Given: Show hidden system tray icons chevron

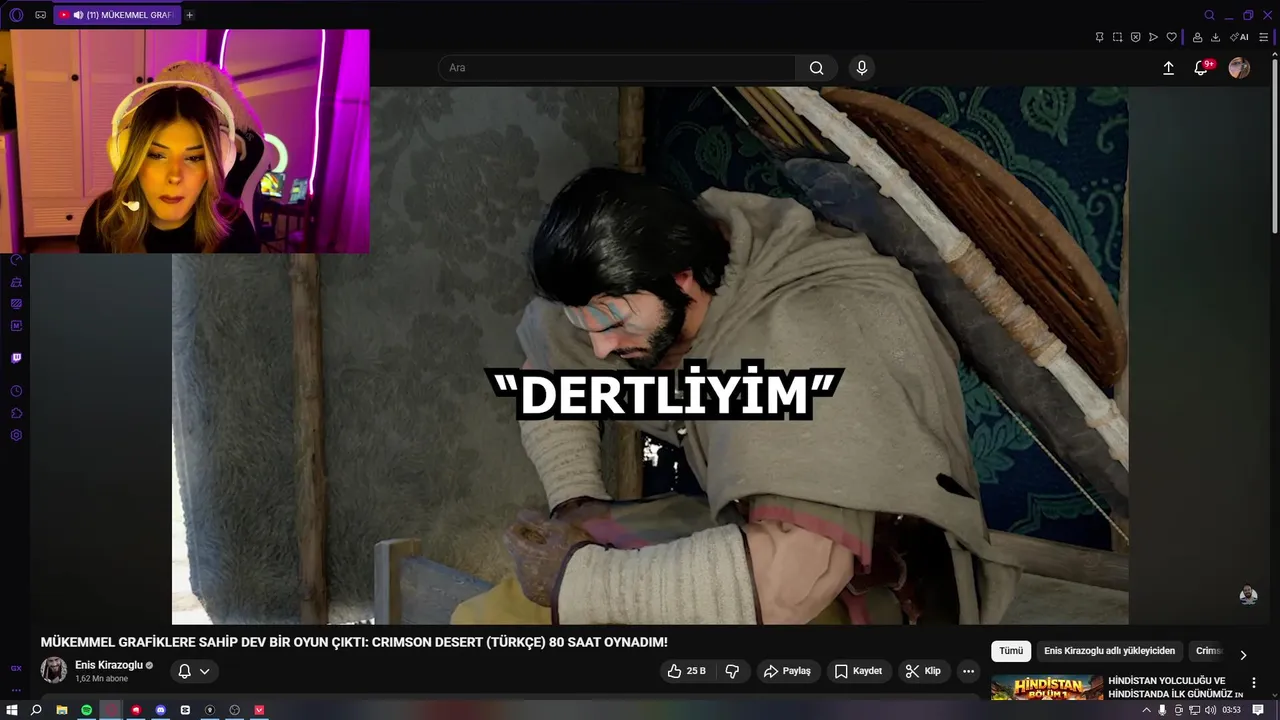Looking at the screenshot, I should click(1147, 710).
